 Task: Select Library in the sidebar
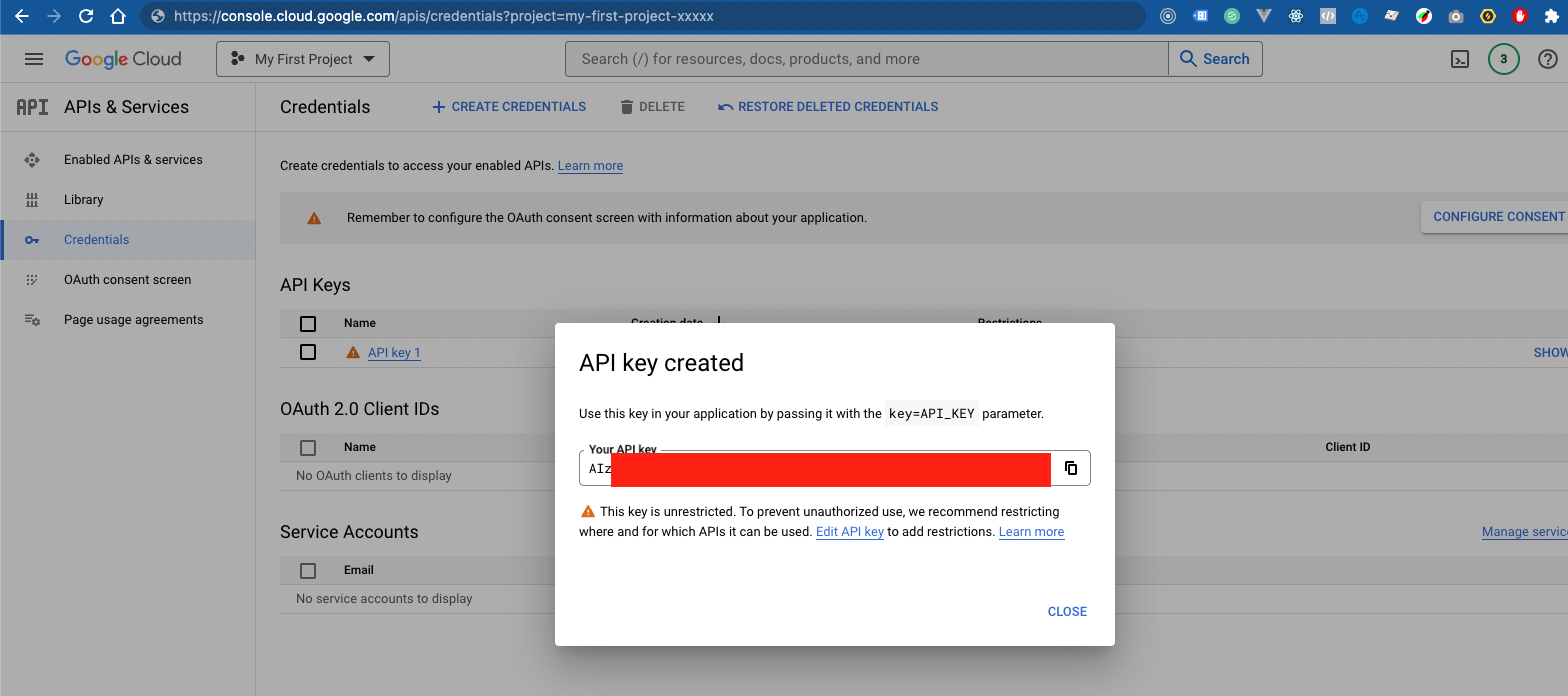84,200
